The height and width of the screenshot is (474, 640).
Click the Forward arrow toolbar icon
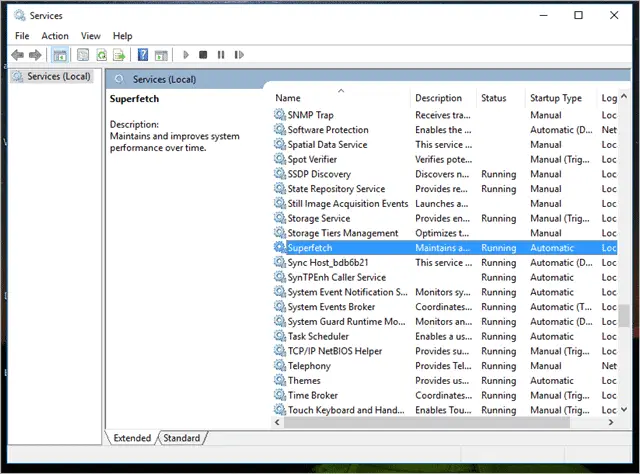[35, 55]
